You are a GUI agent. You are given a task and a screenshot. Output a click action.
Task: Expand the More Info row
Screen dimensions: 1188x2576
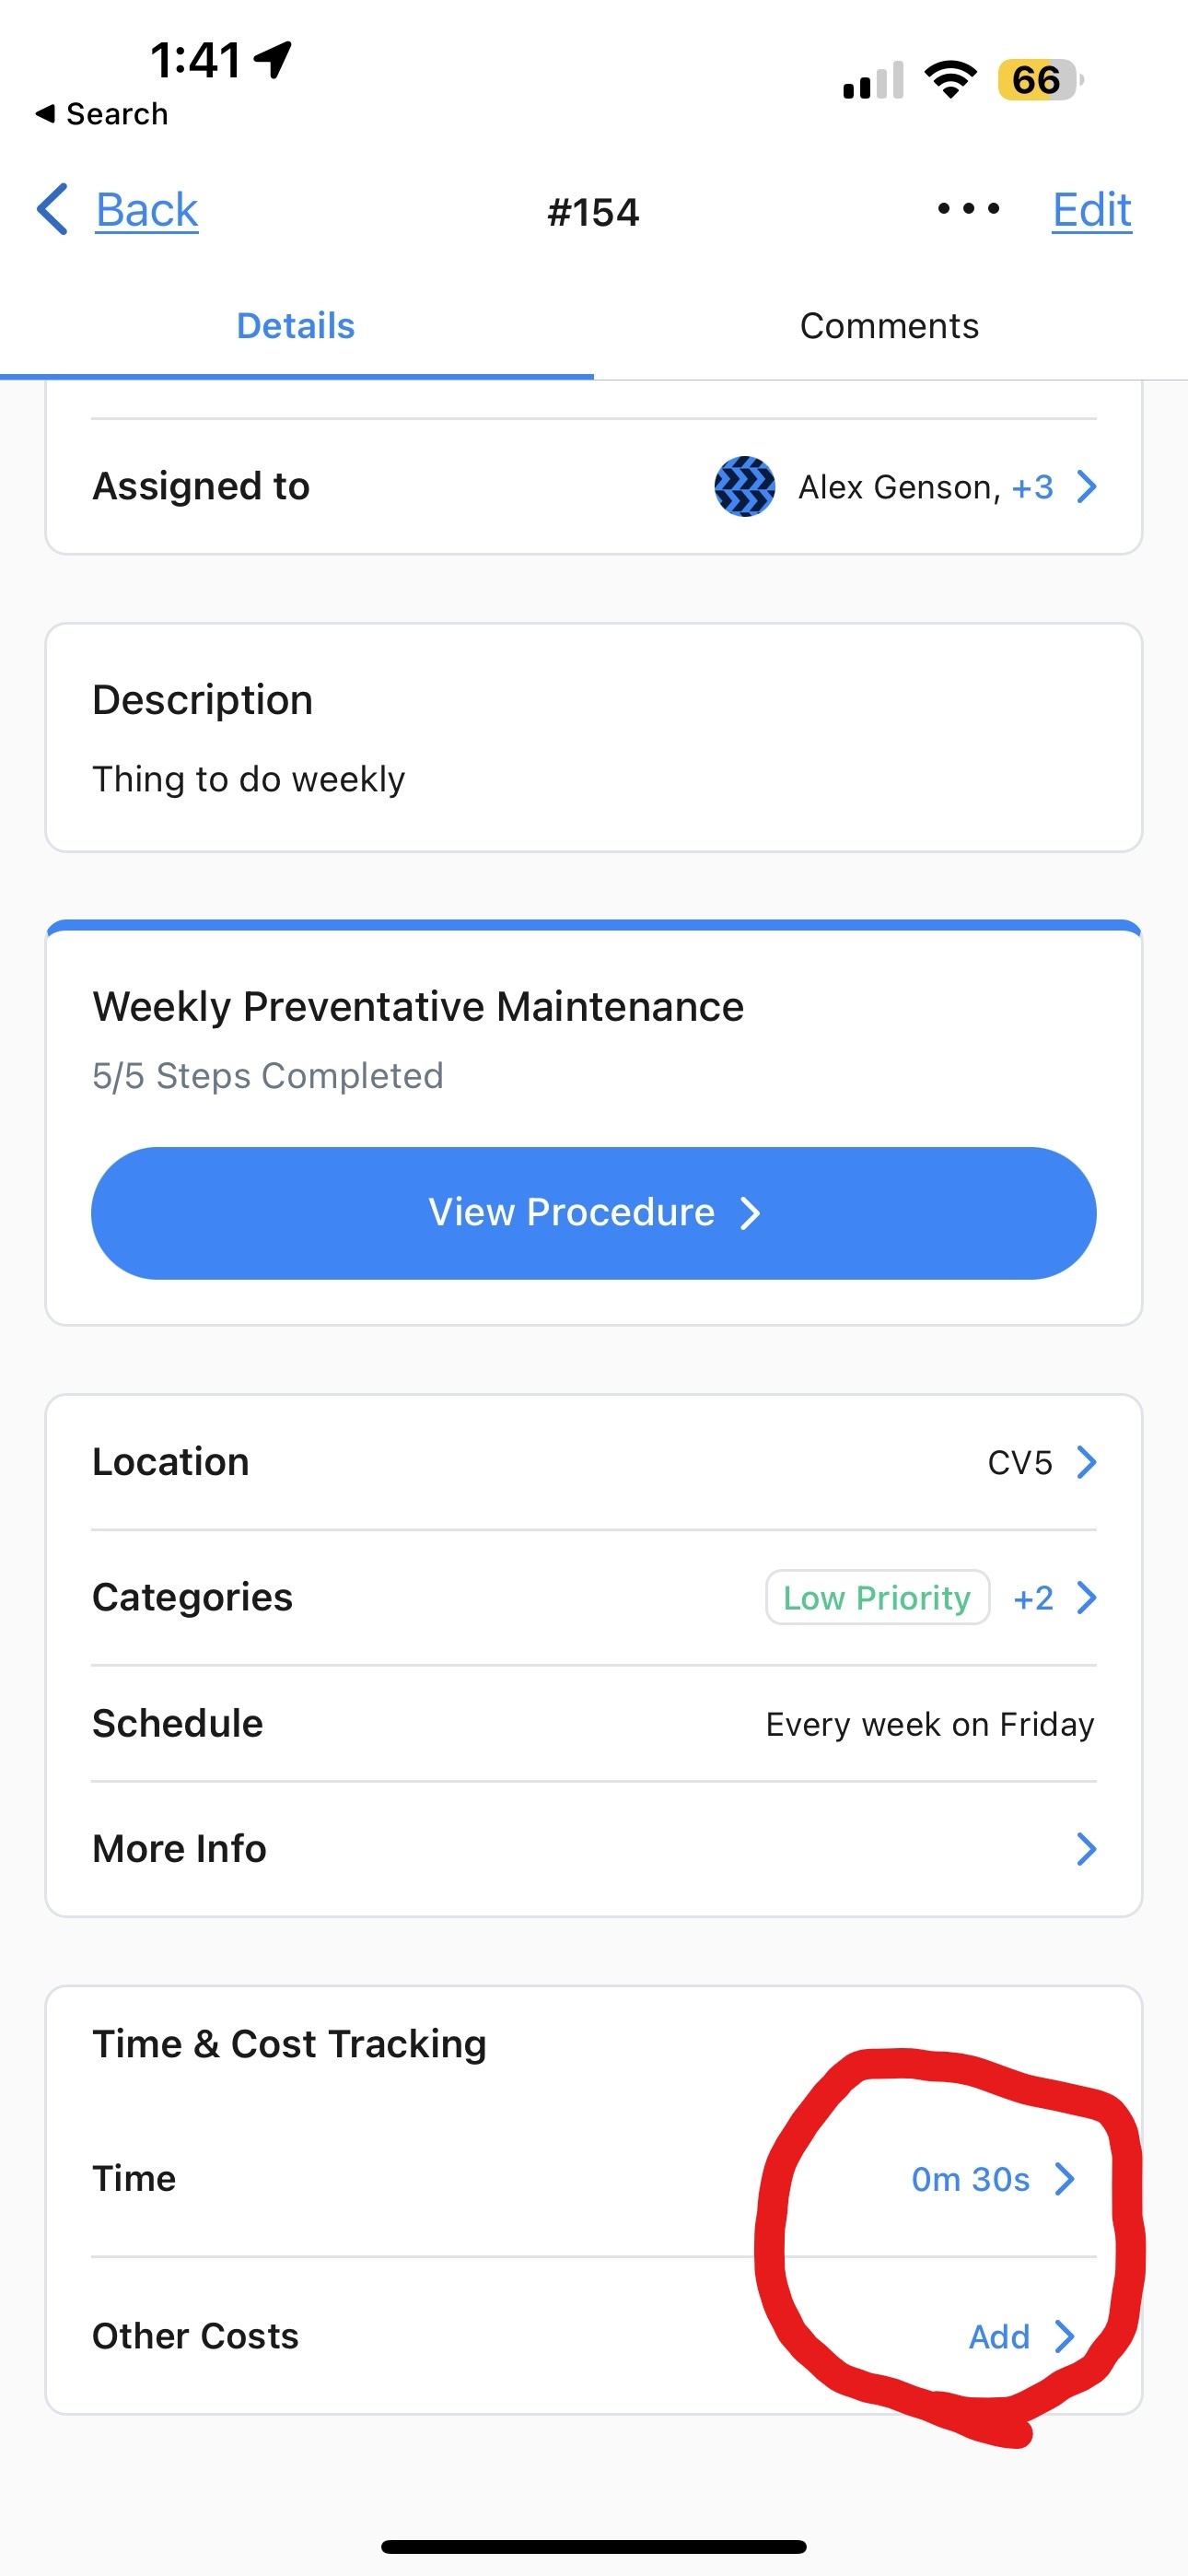(1086, 1849)
